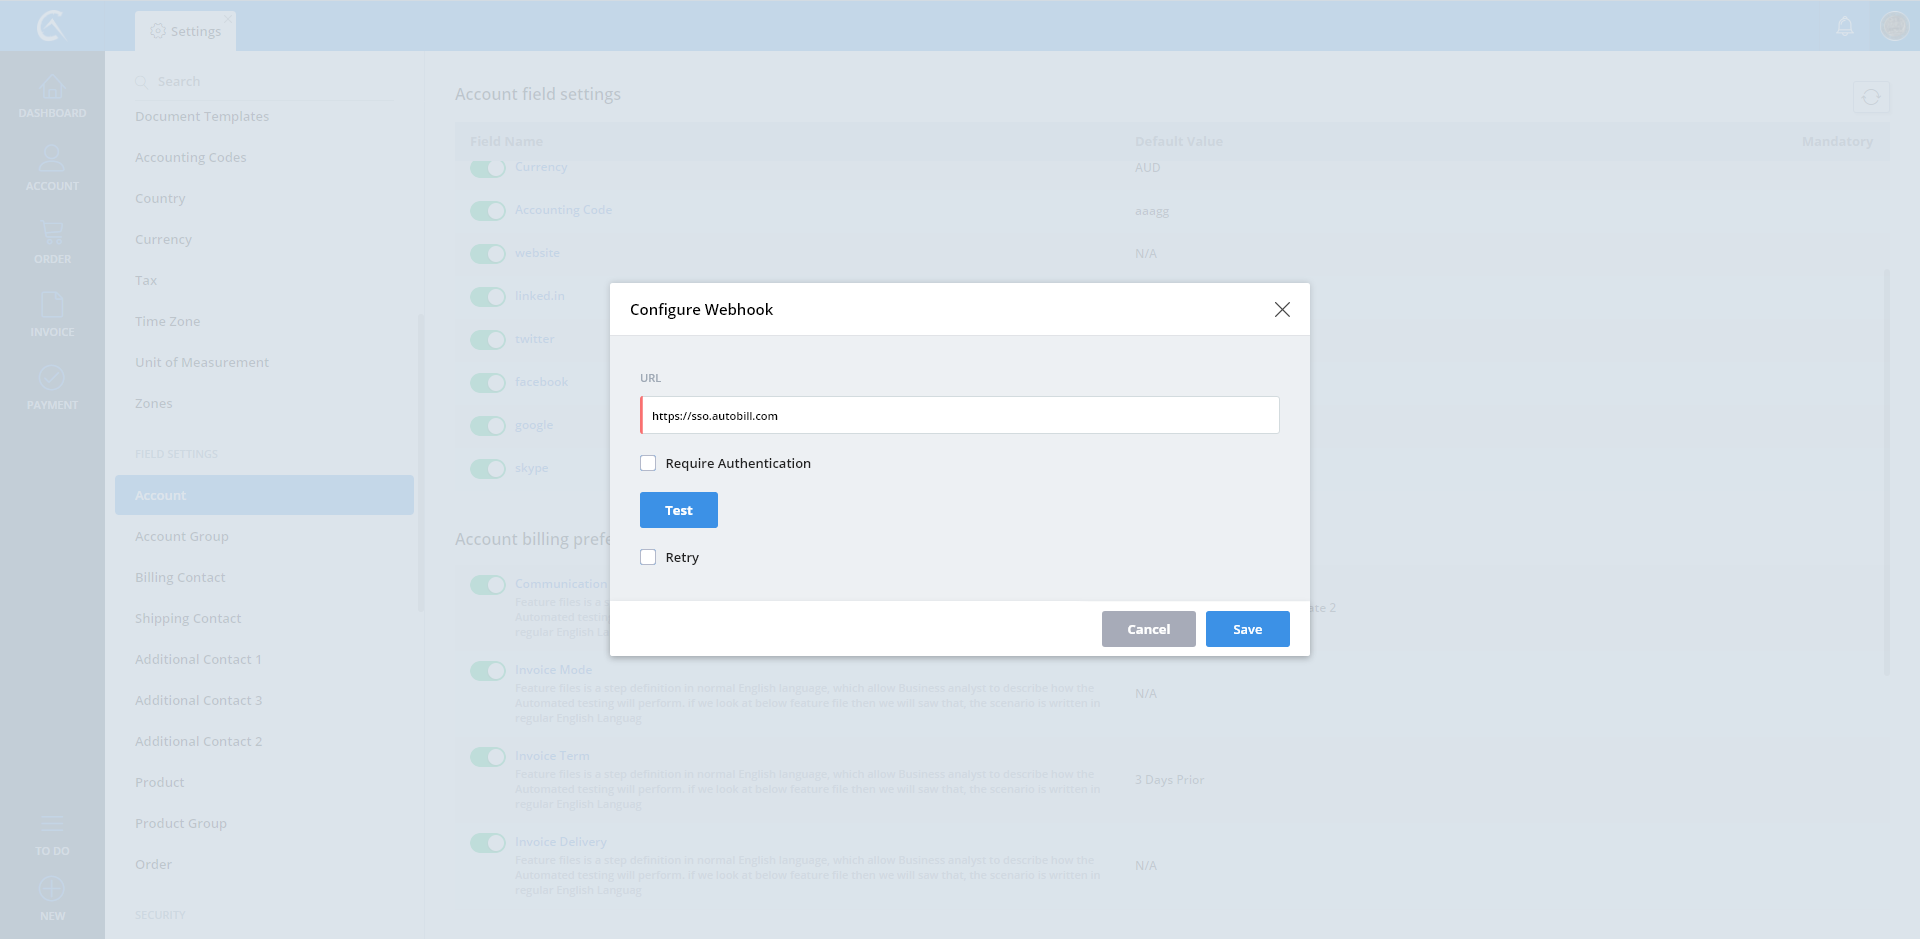Viewport: 1920px width, 939px height.
Task: Switch to the Settings tab
Action: [186, 31]
